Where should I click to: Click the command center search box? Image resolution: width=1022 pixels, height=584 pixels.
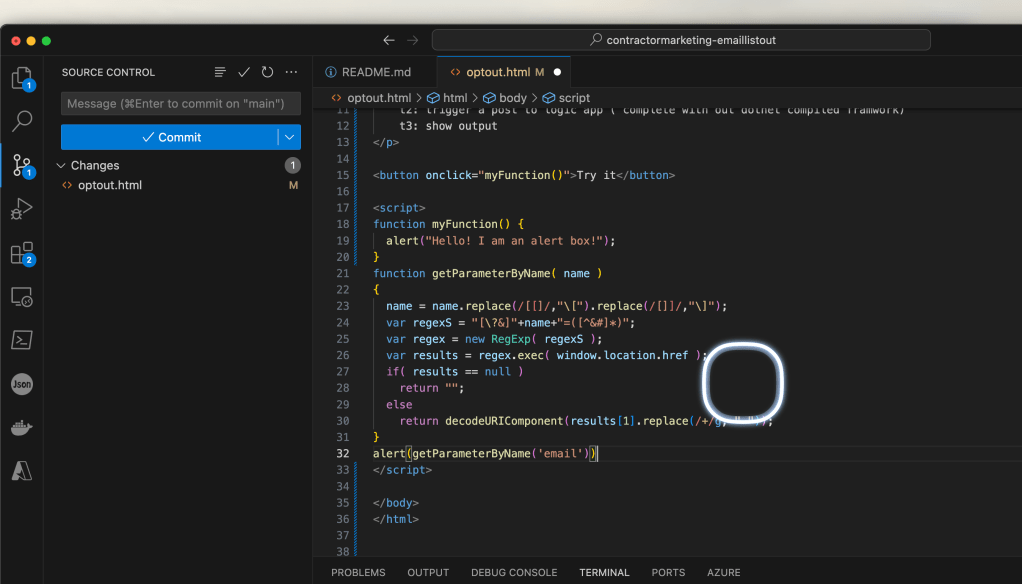[681, 40]
